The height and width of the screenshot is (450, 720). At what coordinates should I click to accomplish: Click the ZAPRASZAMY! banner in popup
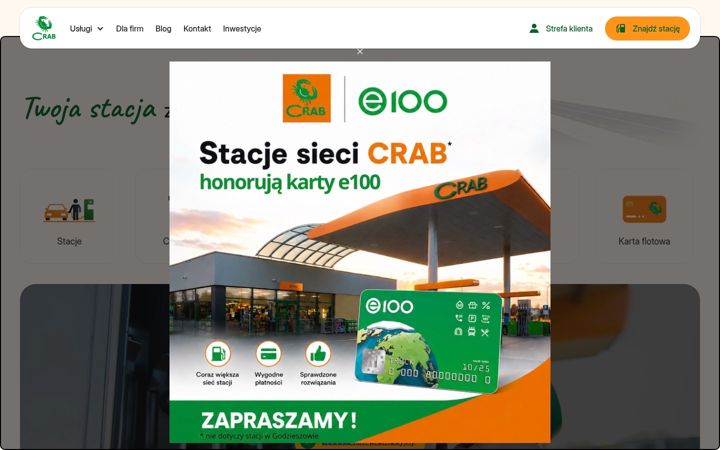coord(279,420)
